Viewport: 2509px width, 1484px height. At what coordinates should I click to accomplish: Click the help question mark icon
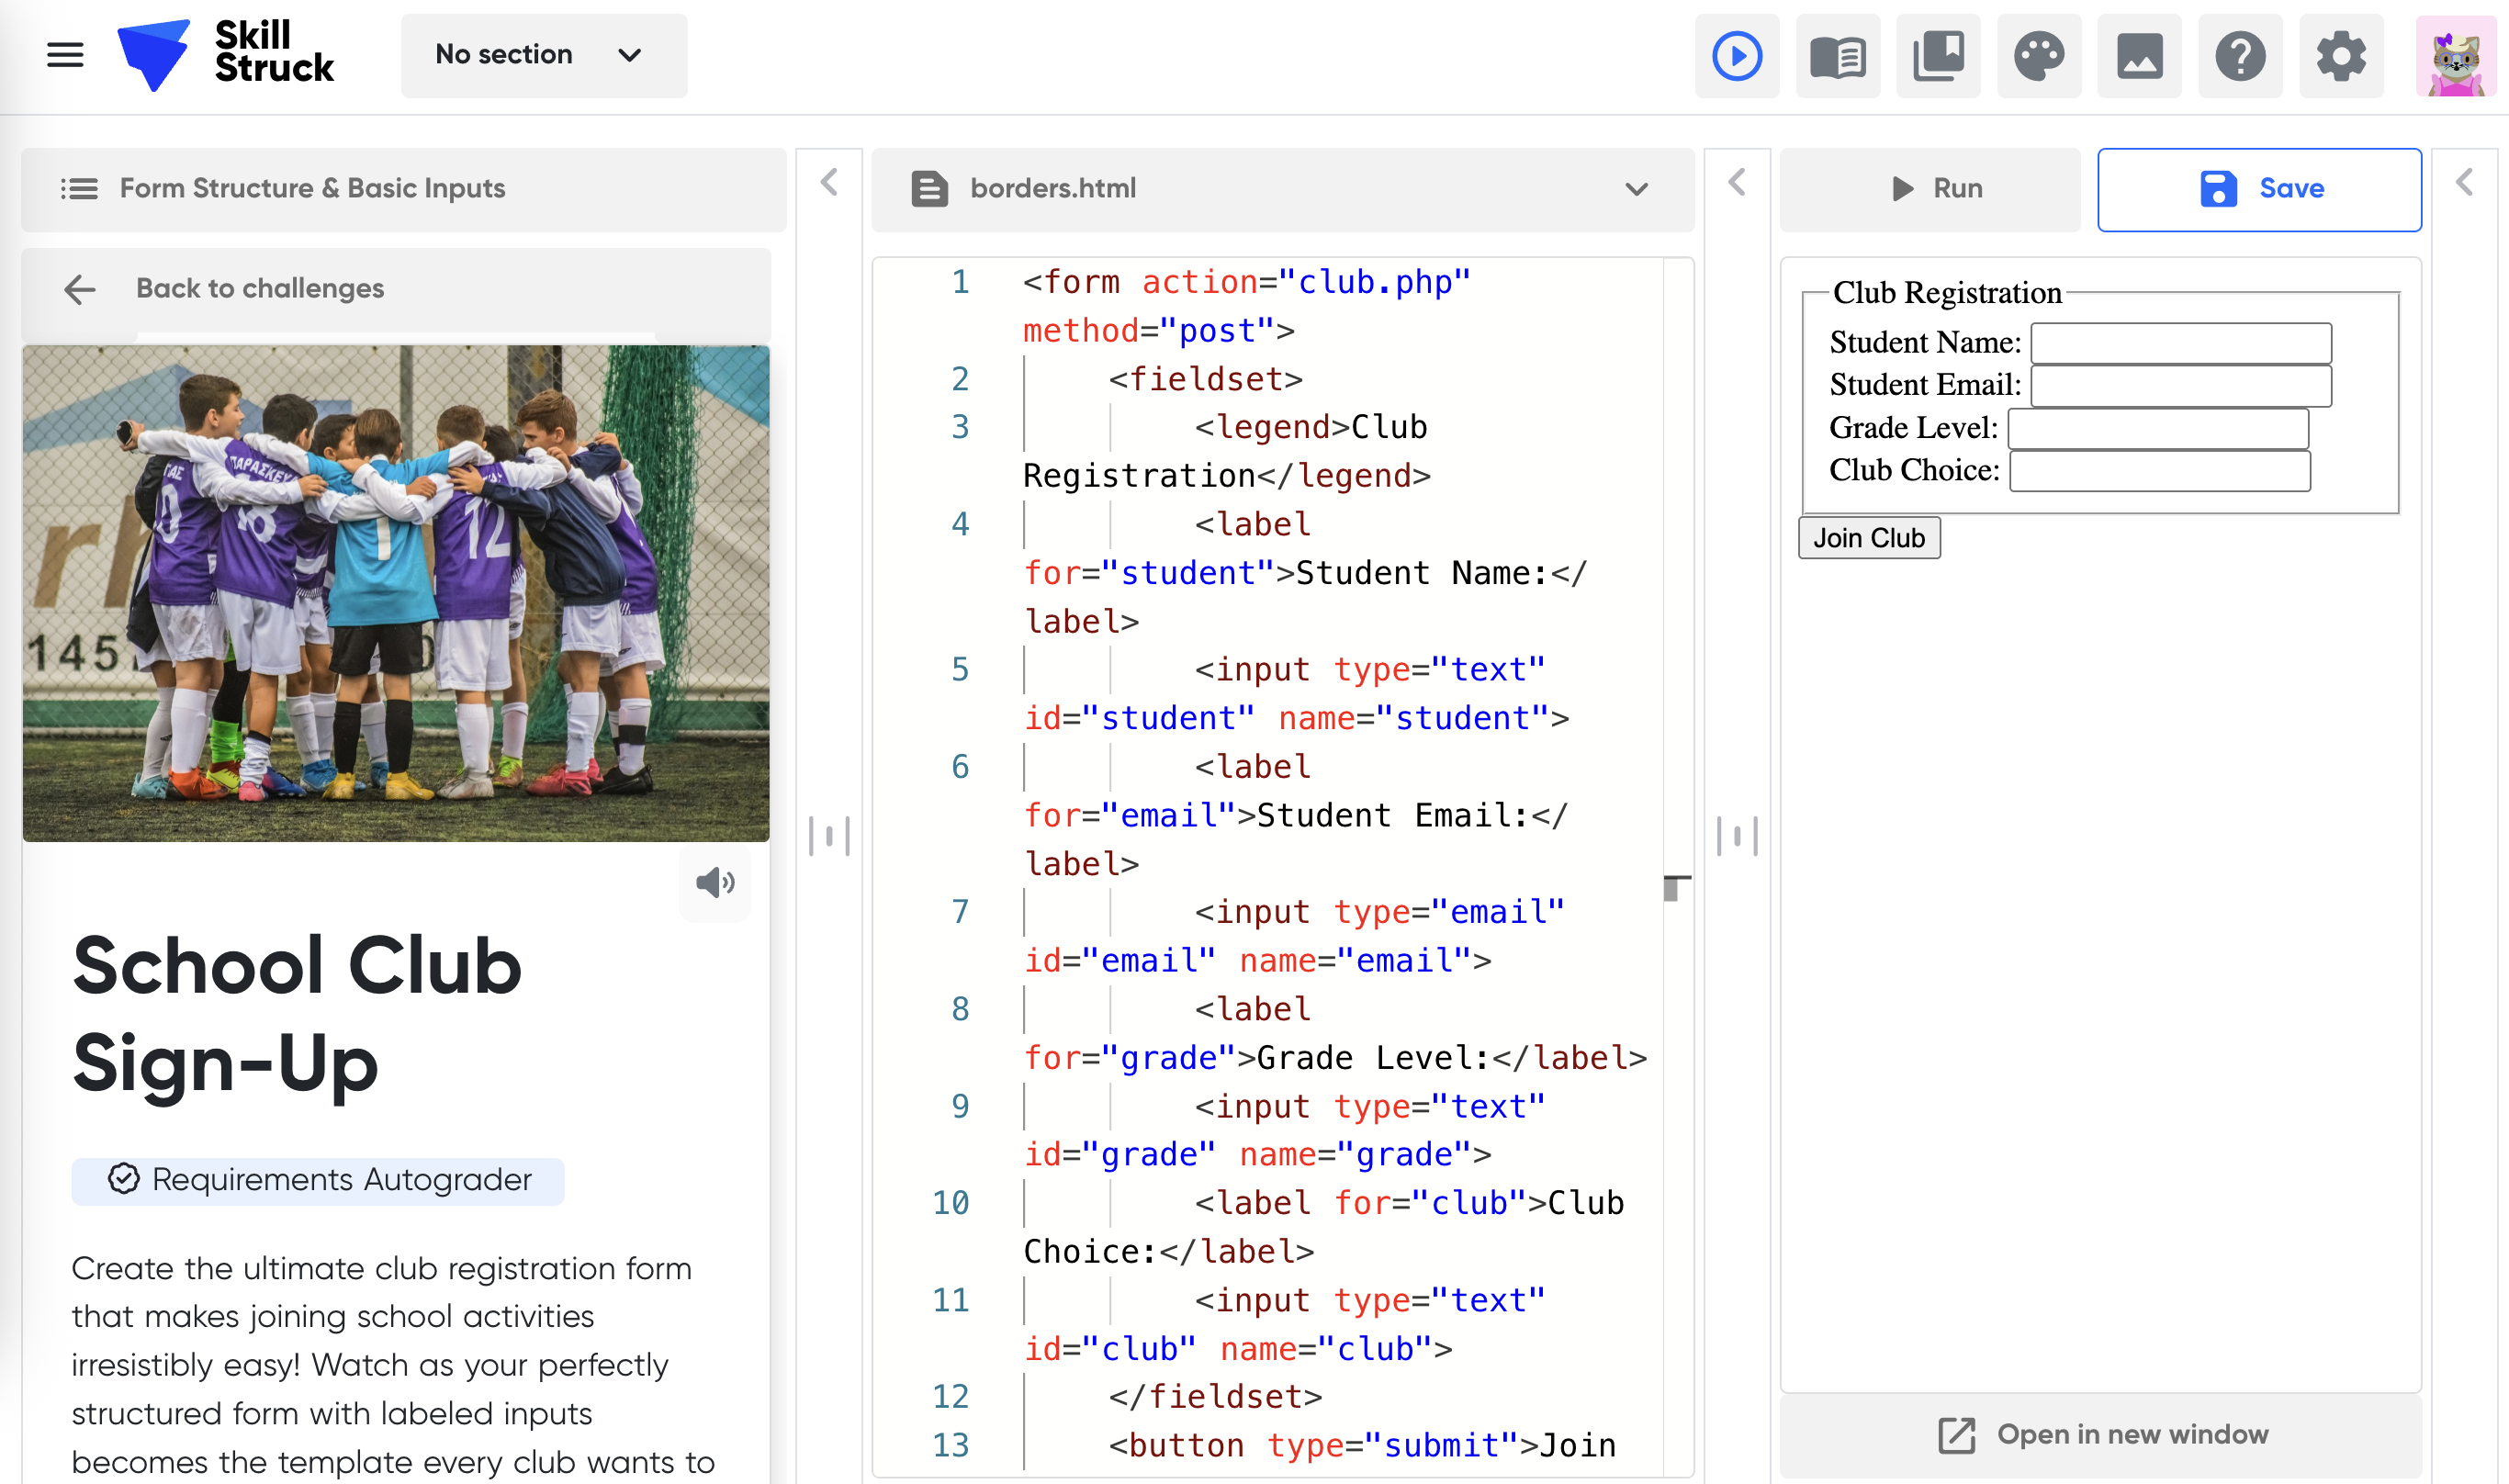click(x=2240, y=56)
